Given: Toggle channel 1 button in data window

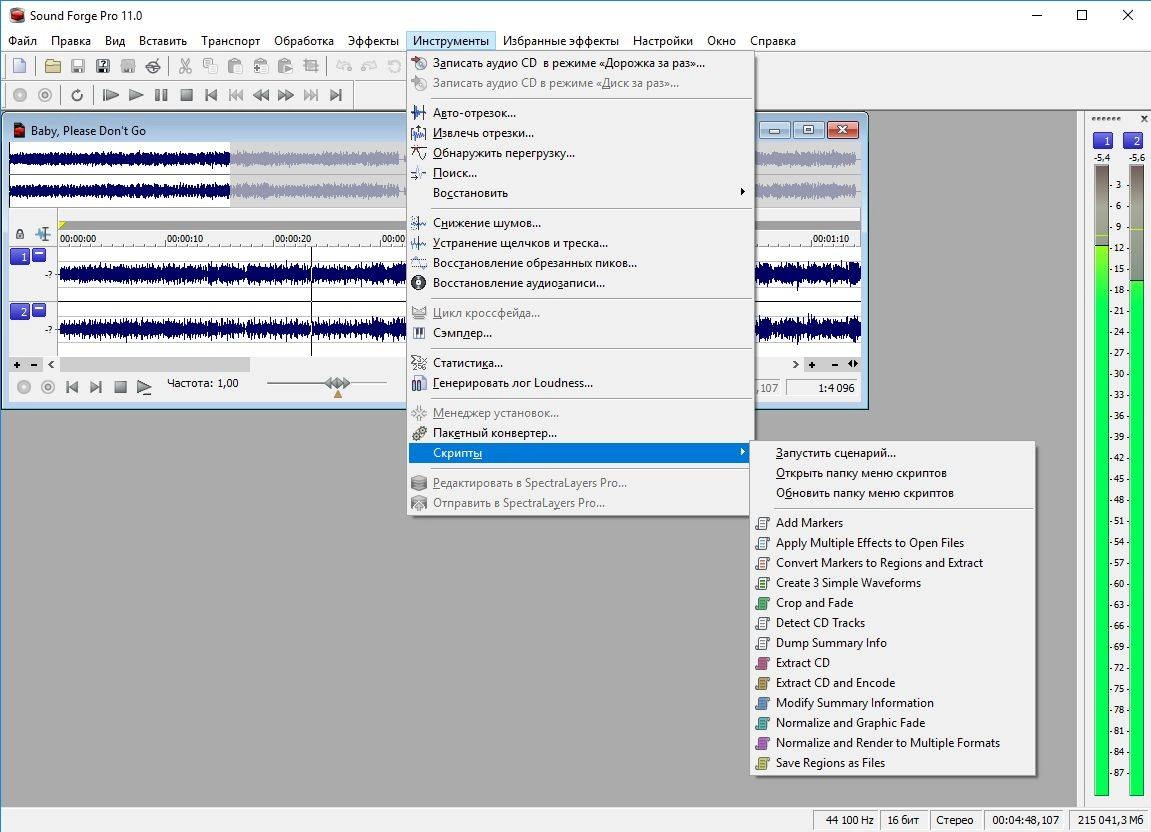Looking at the screenshot, I should click(x=20, y=256).
